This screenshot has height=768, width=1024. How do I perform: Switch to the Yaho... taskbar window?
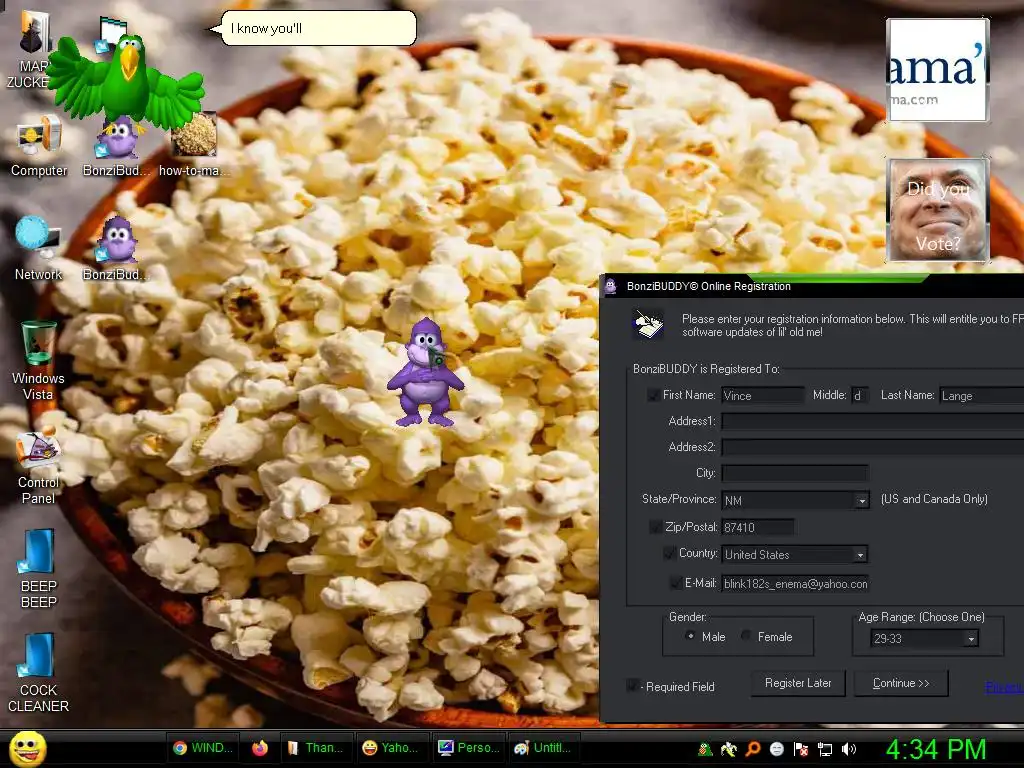pyautogui.click(x=391, y=748)
